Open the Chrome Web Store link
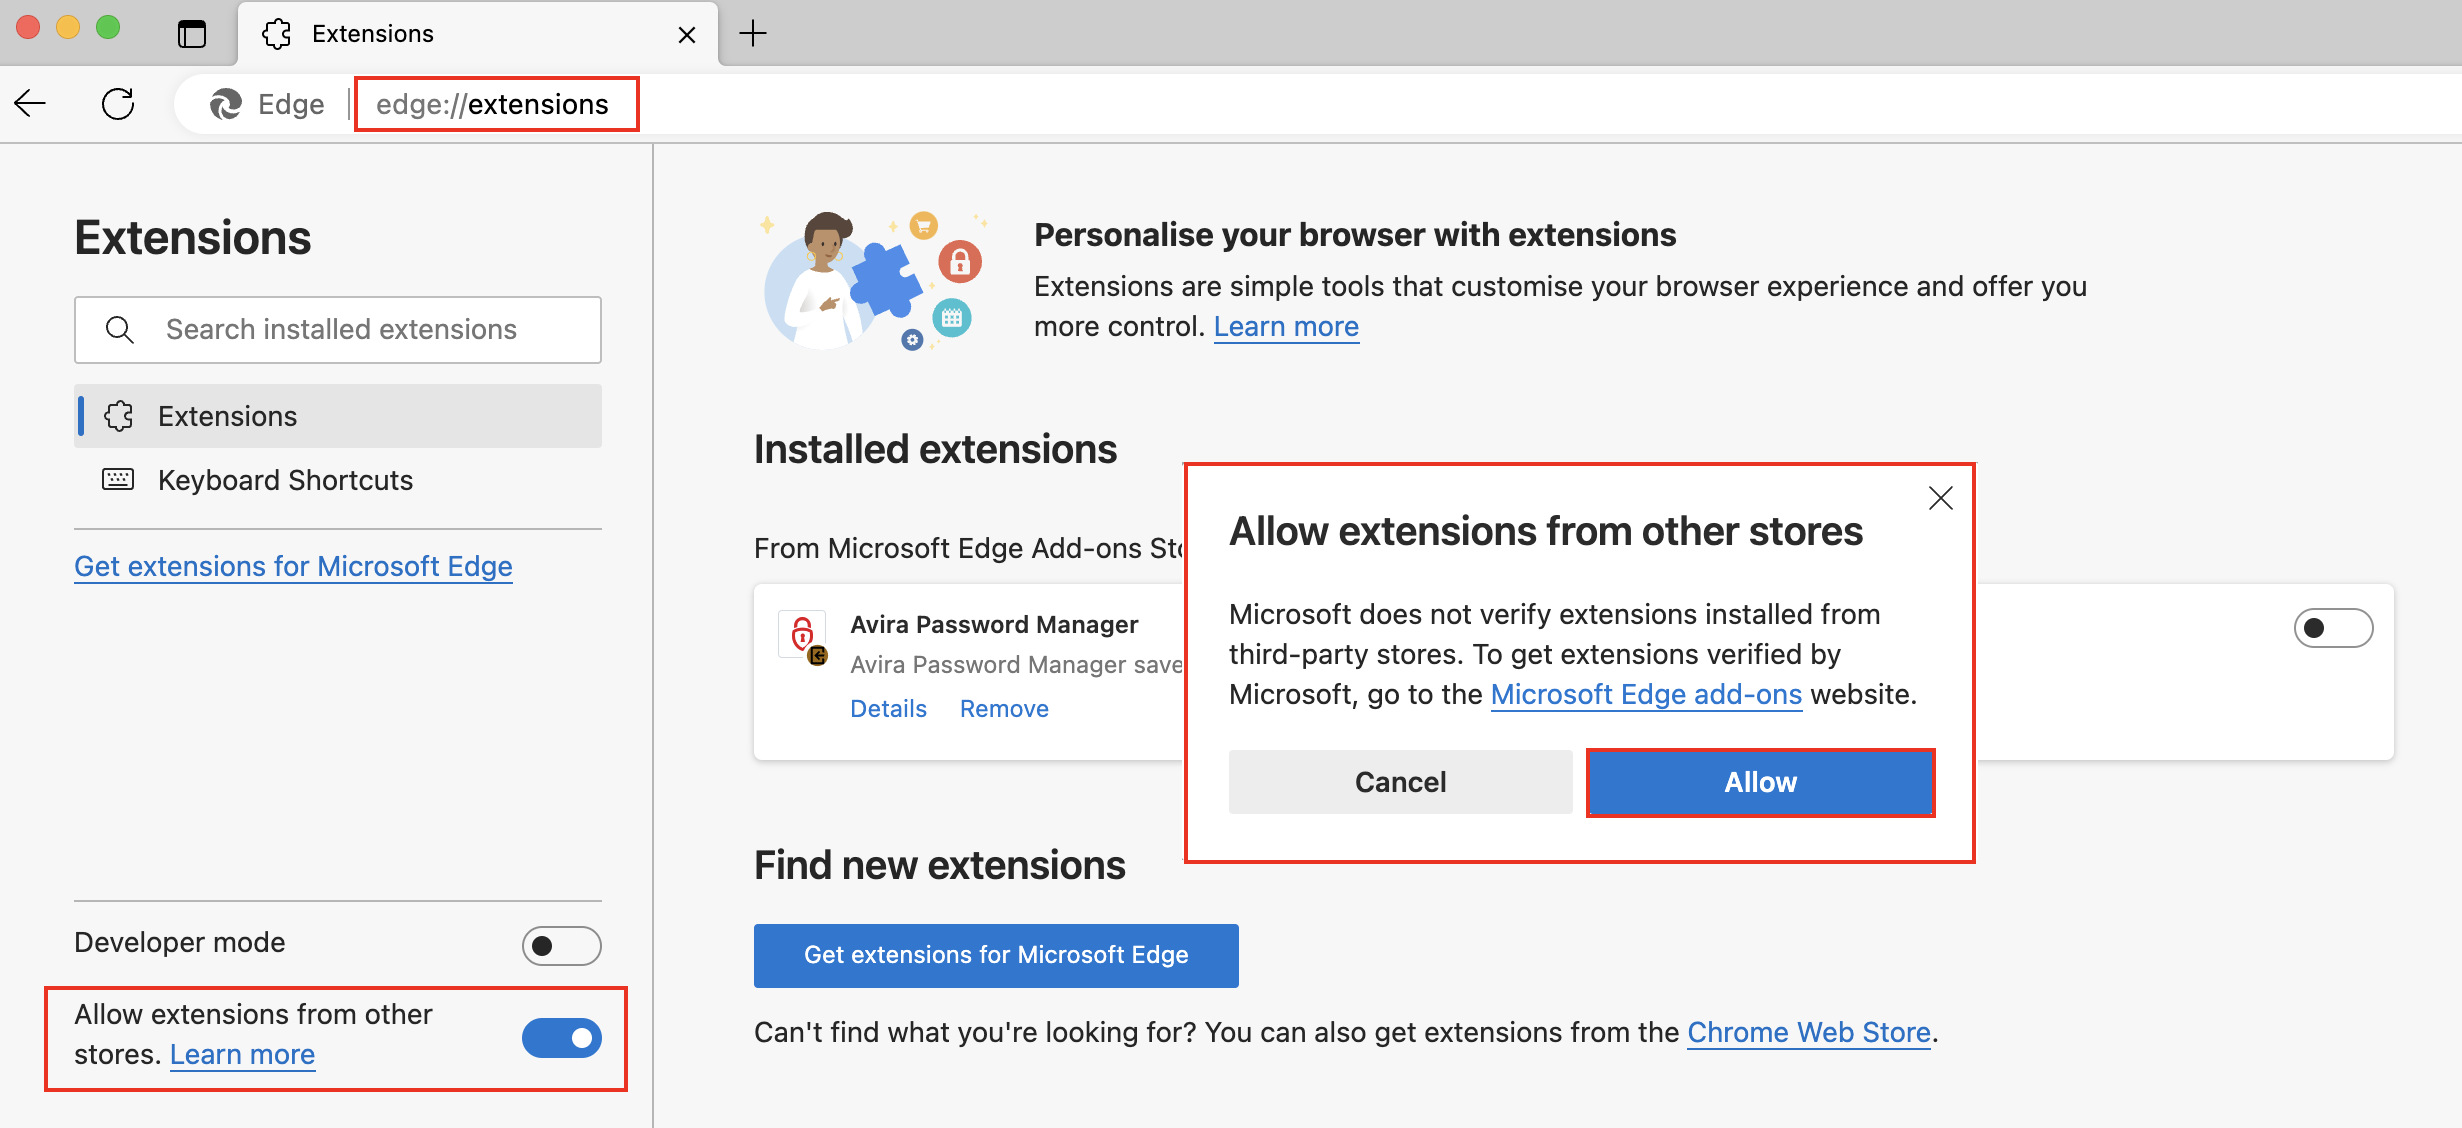The height and width of the screenshot is (1128, 2462). pyautogui.click(x=1809, y=1033)
